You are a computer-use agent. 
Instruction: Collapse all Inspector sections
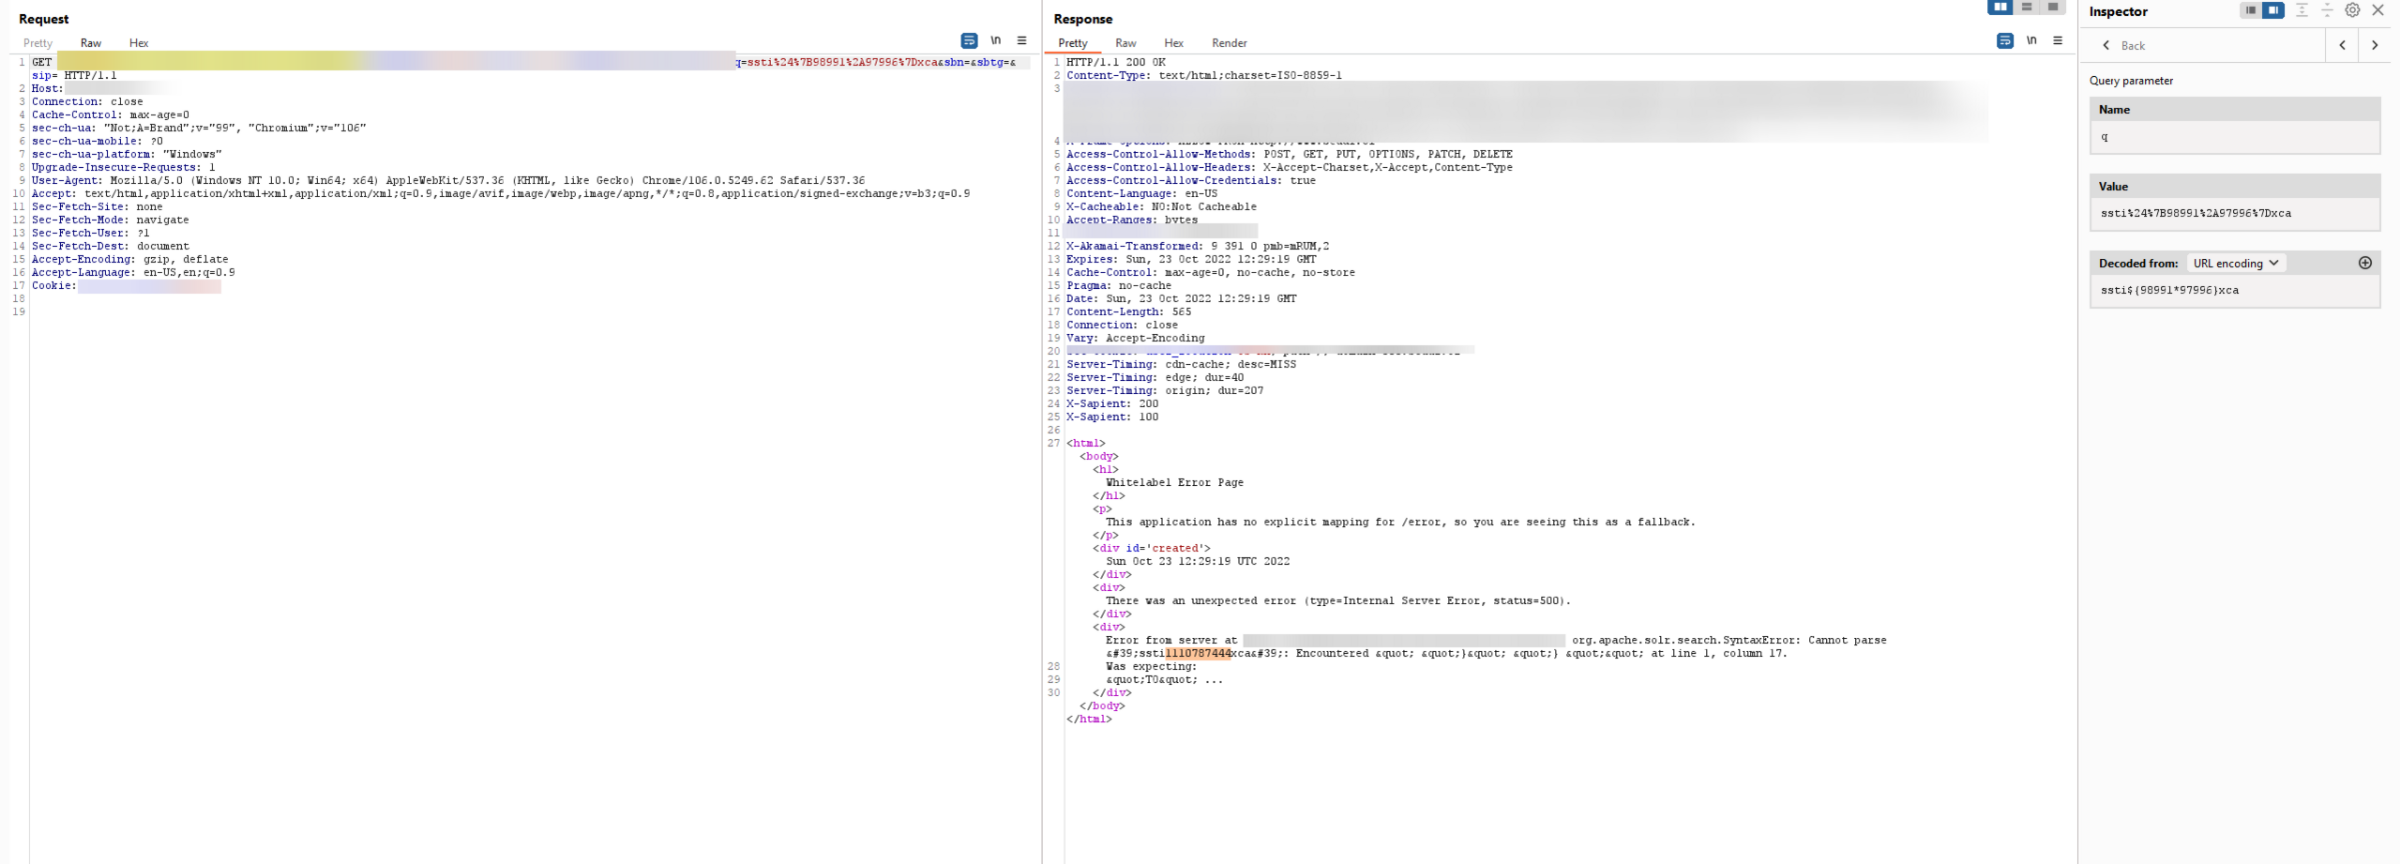(2327, 10)
